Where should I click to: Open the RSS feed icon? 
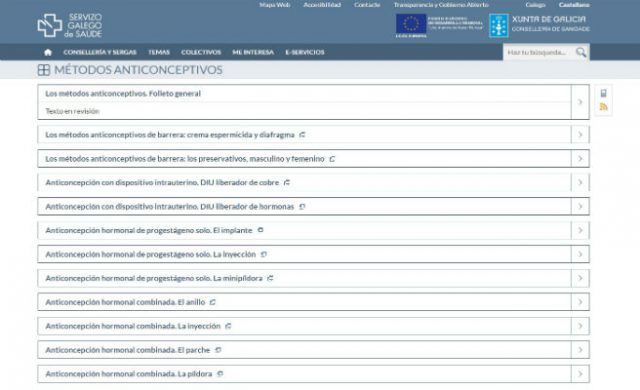603,107
